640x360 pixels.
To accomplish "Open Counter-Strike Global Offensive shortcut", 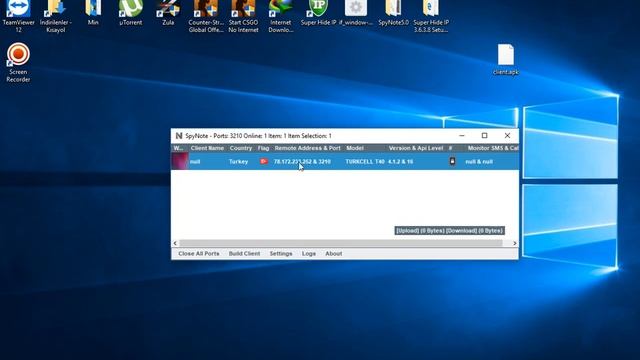I will [x=206, y=16].
